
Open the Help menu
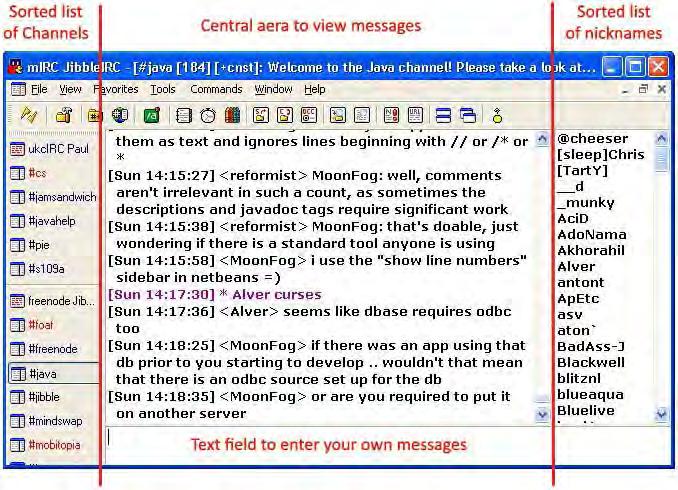pos(314,89)
